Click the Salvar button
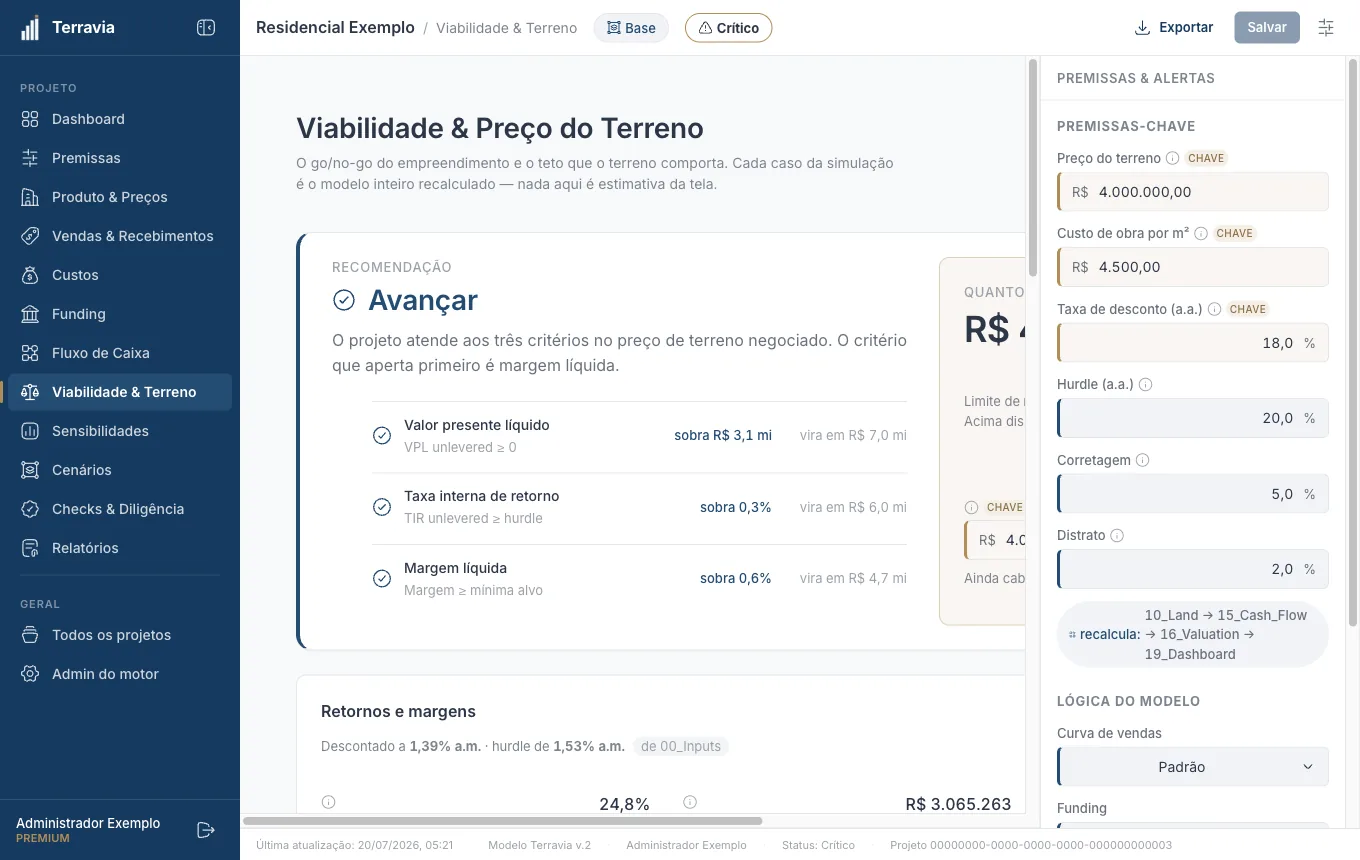 pos(1267,28)
